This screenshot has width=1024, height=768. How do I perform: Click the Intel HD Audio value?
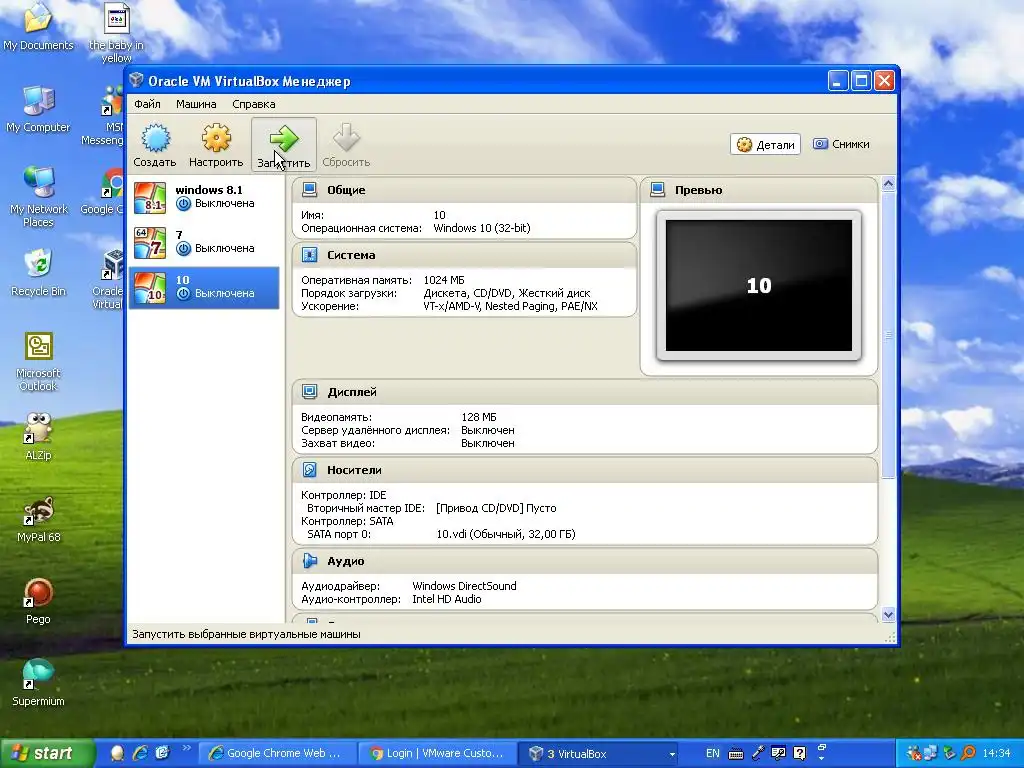[447, 599]
